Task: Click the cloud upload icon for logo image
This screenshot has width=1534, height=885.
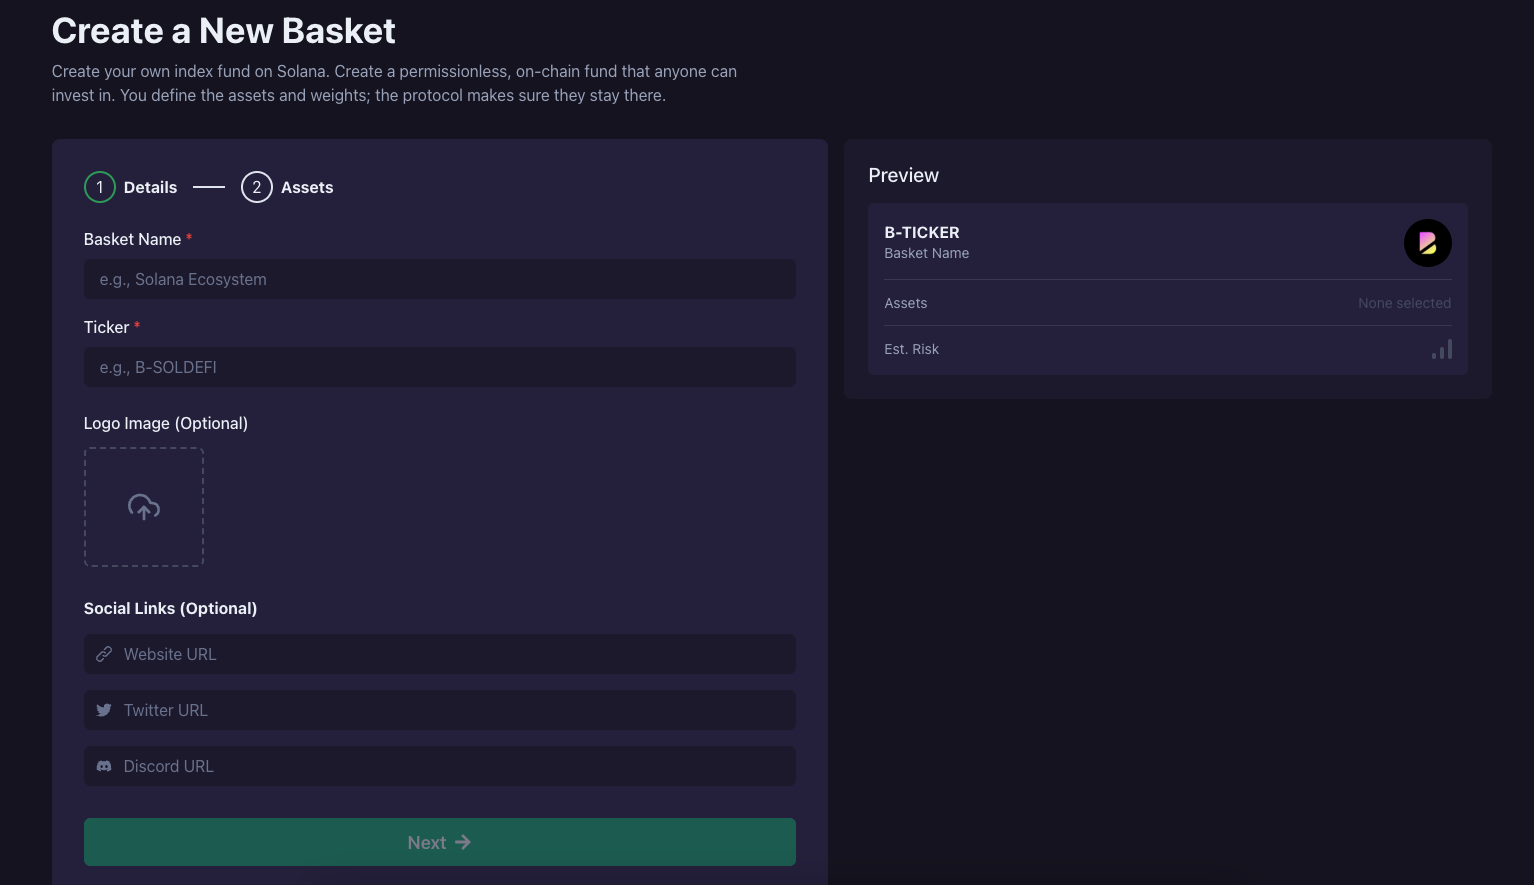Action: pyautogui.click(x=144, y=507)
